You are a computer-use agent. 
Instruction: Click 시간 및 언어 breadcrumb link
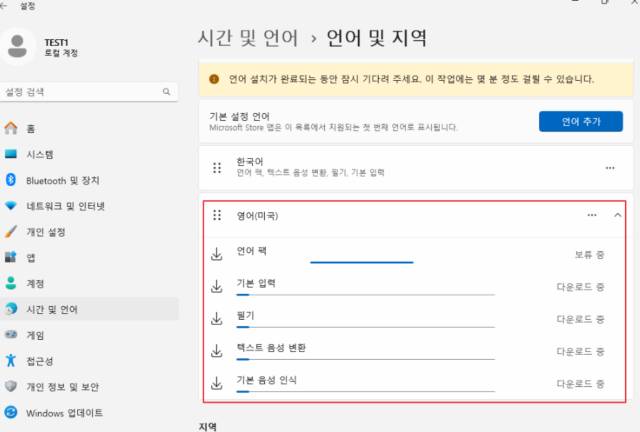click(248, 39)
